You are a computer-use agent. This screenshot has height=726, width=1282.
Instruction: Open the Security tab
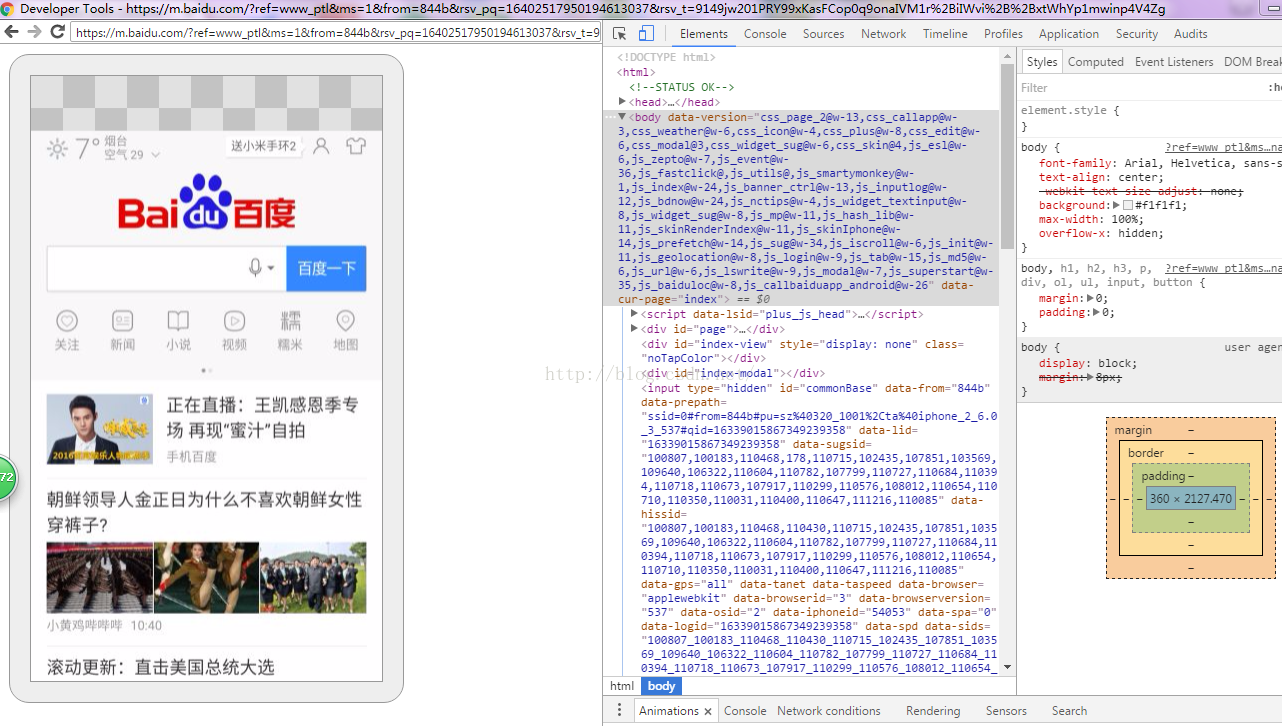pos(1137,33)
